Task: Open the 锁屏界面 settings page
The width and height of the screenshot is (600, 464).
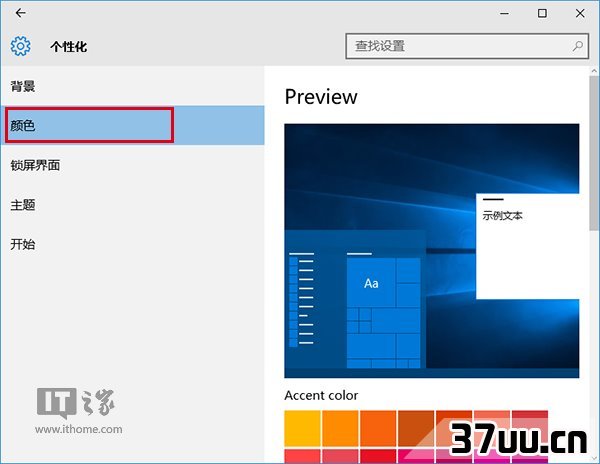Action: tap(132, 165)
